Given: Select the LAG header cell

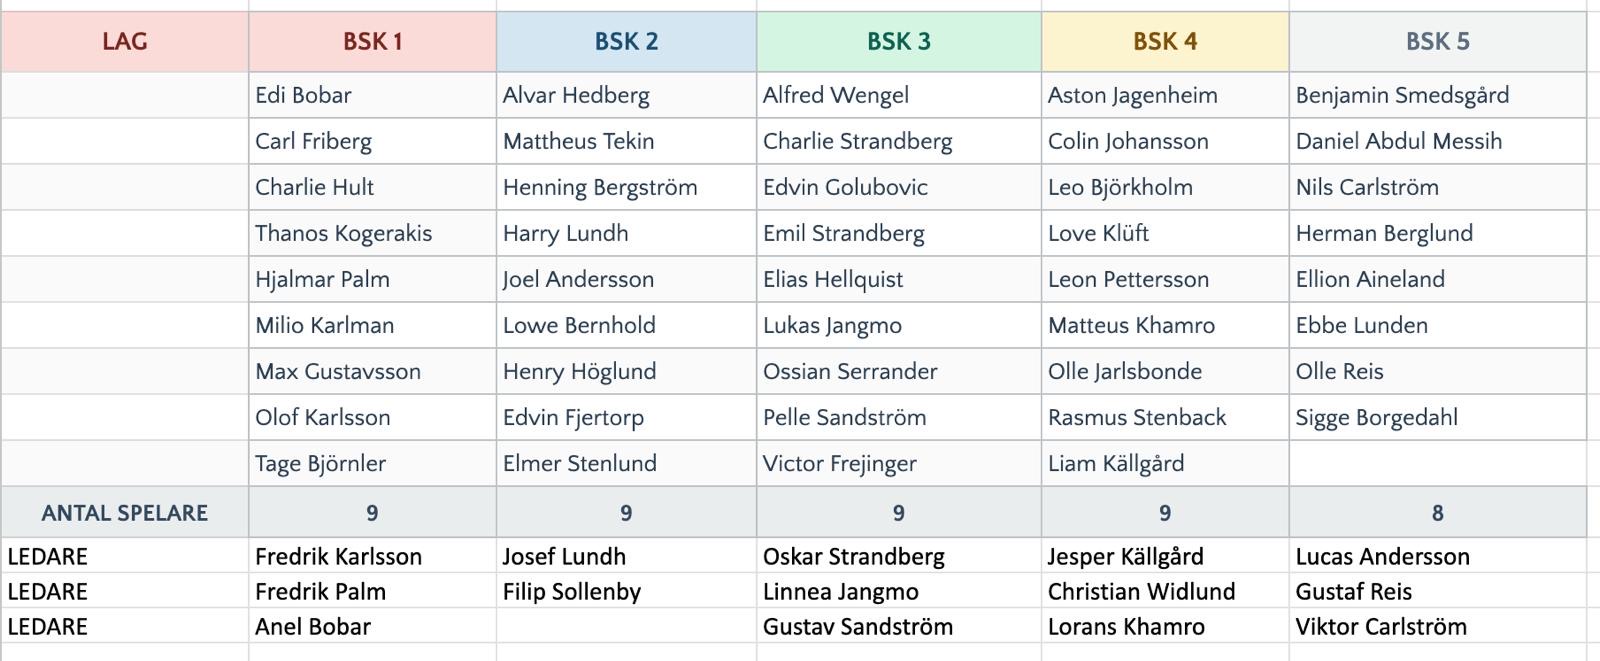Looking at the screenshot, I should click(124, 42).
